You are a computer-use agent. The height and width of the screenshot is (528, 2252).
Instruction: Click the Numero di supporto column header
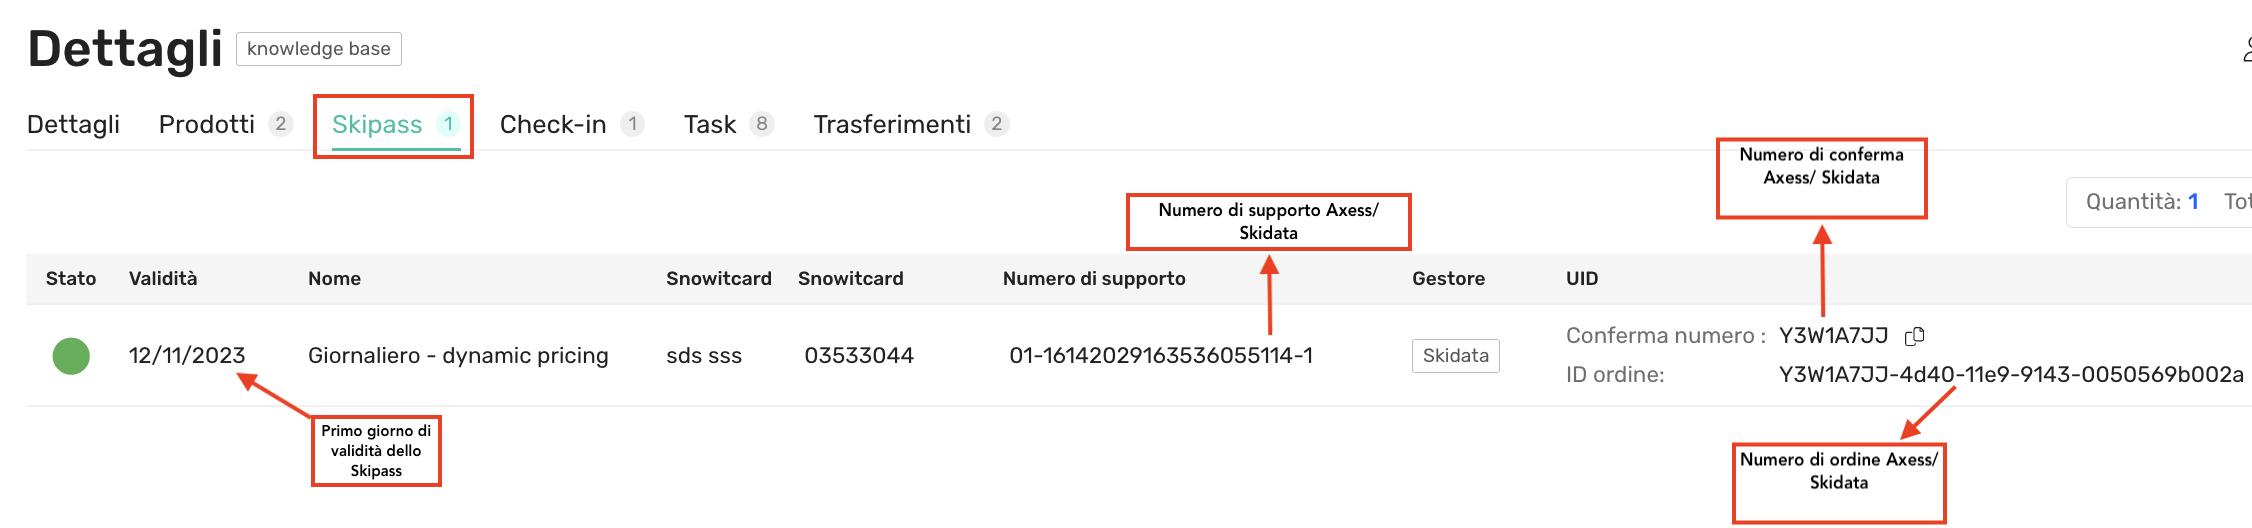1094,279
